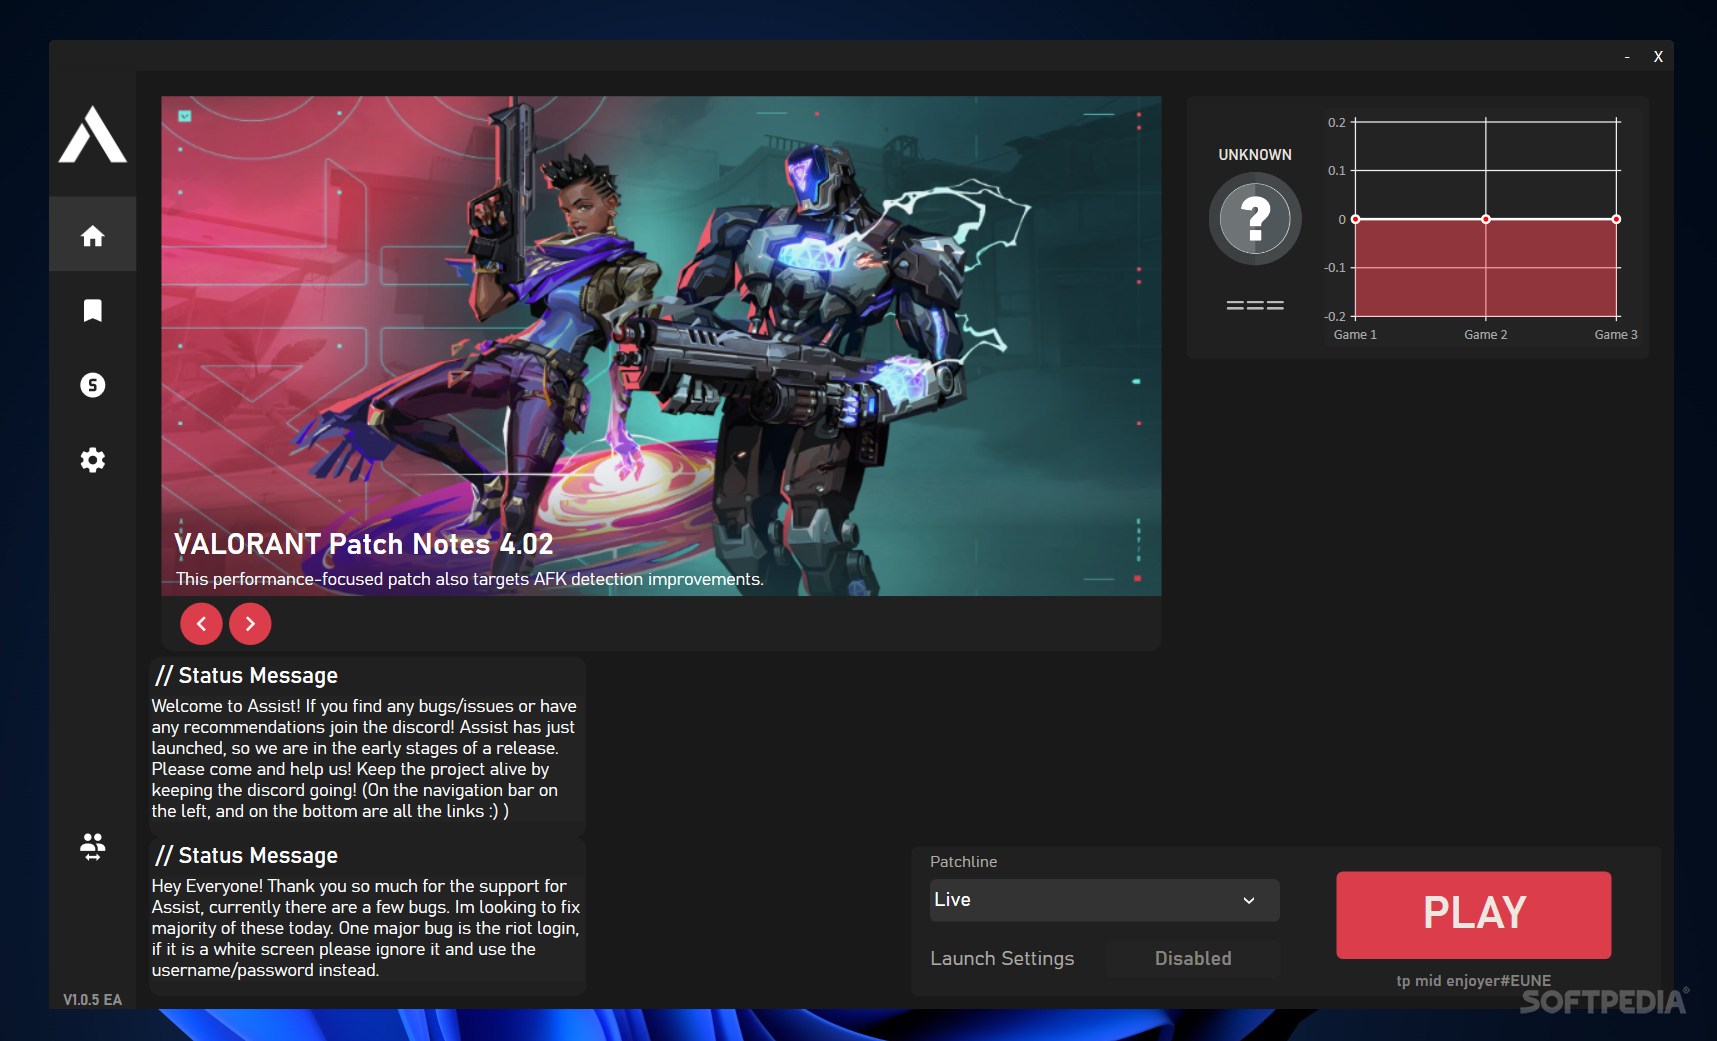Click the PLAY button
Image resolution: width=1717 pixels, height=1041 pixels.
click(x=1473, y=914)
